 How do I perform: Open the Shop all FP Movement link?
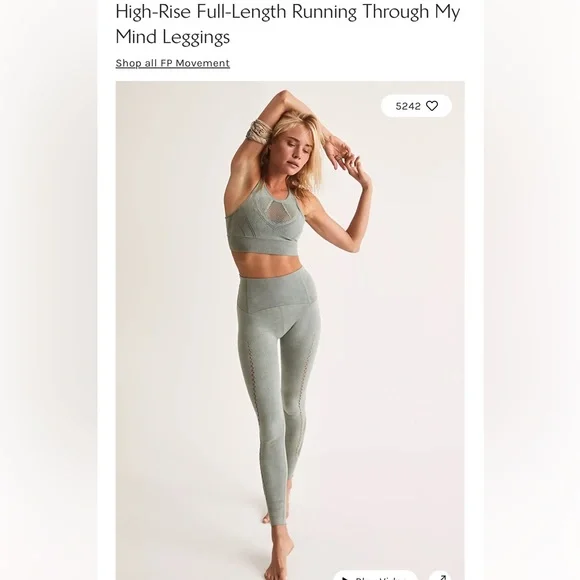pos(173,63)
